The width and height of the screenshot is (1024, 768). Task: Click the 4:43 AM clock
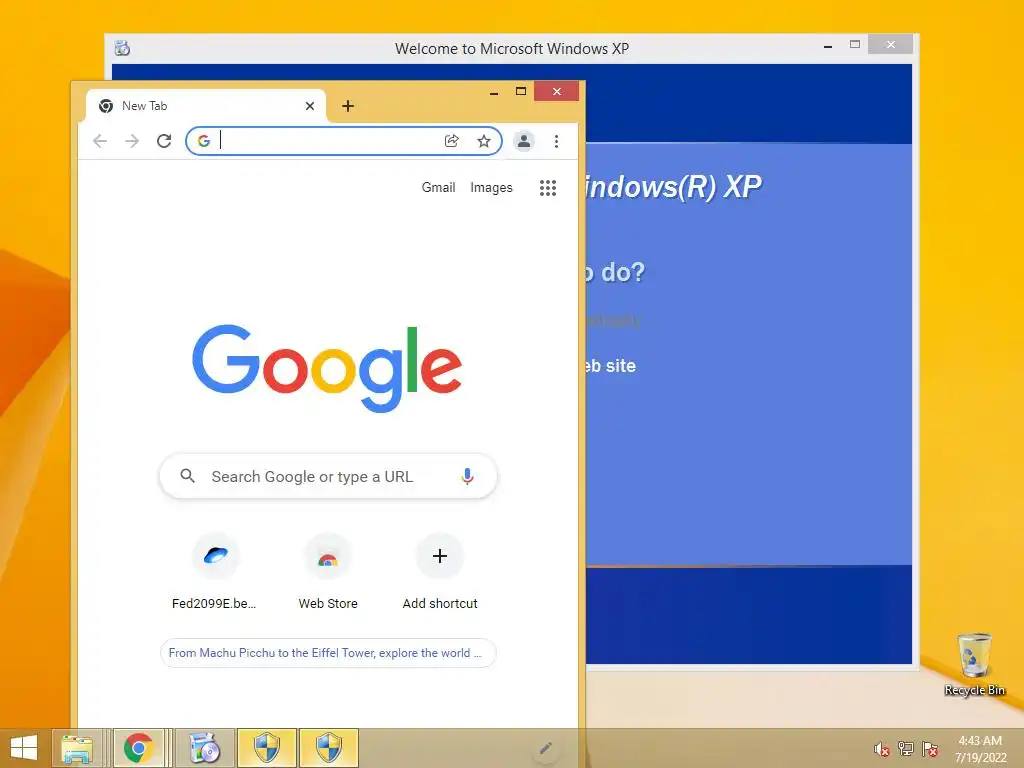tap(980, 749)
